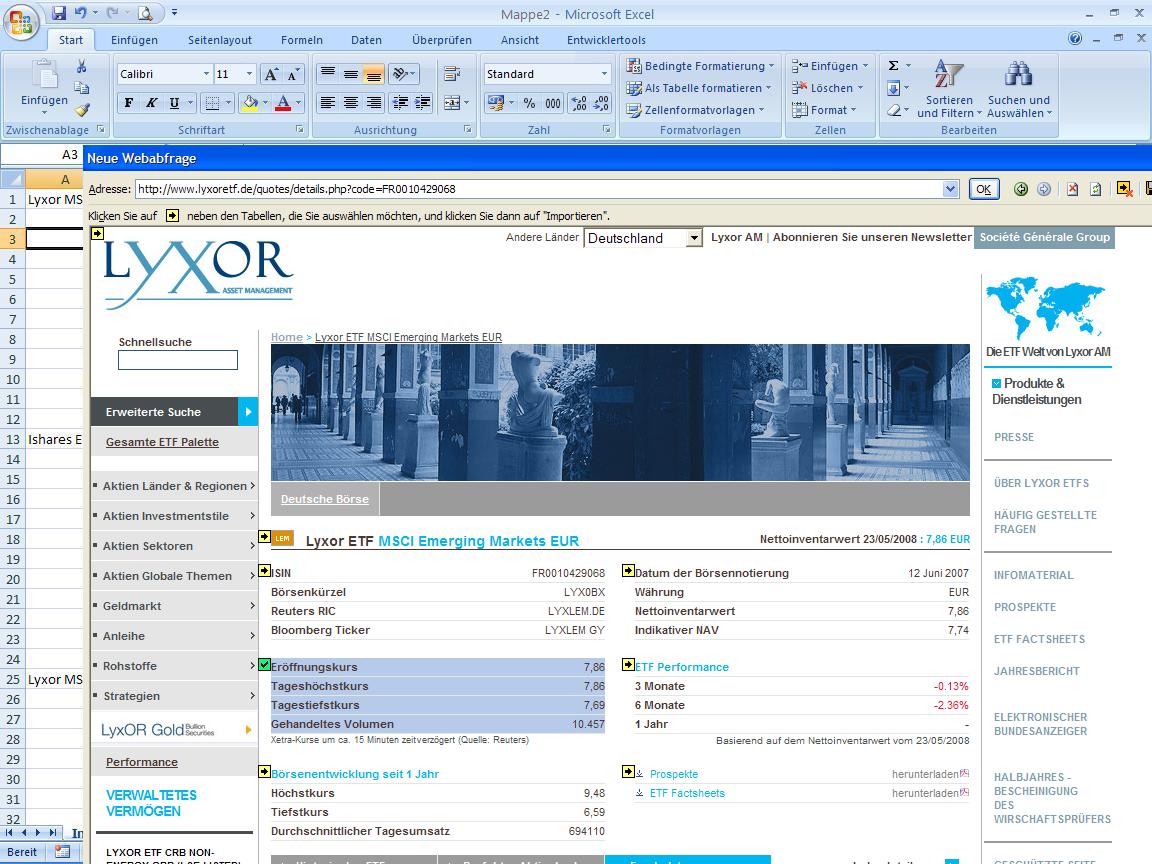The image size is (1152, 864).
Task: Toggle bold F formatting
Action: click(x=129, y=103)
